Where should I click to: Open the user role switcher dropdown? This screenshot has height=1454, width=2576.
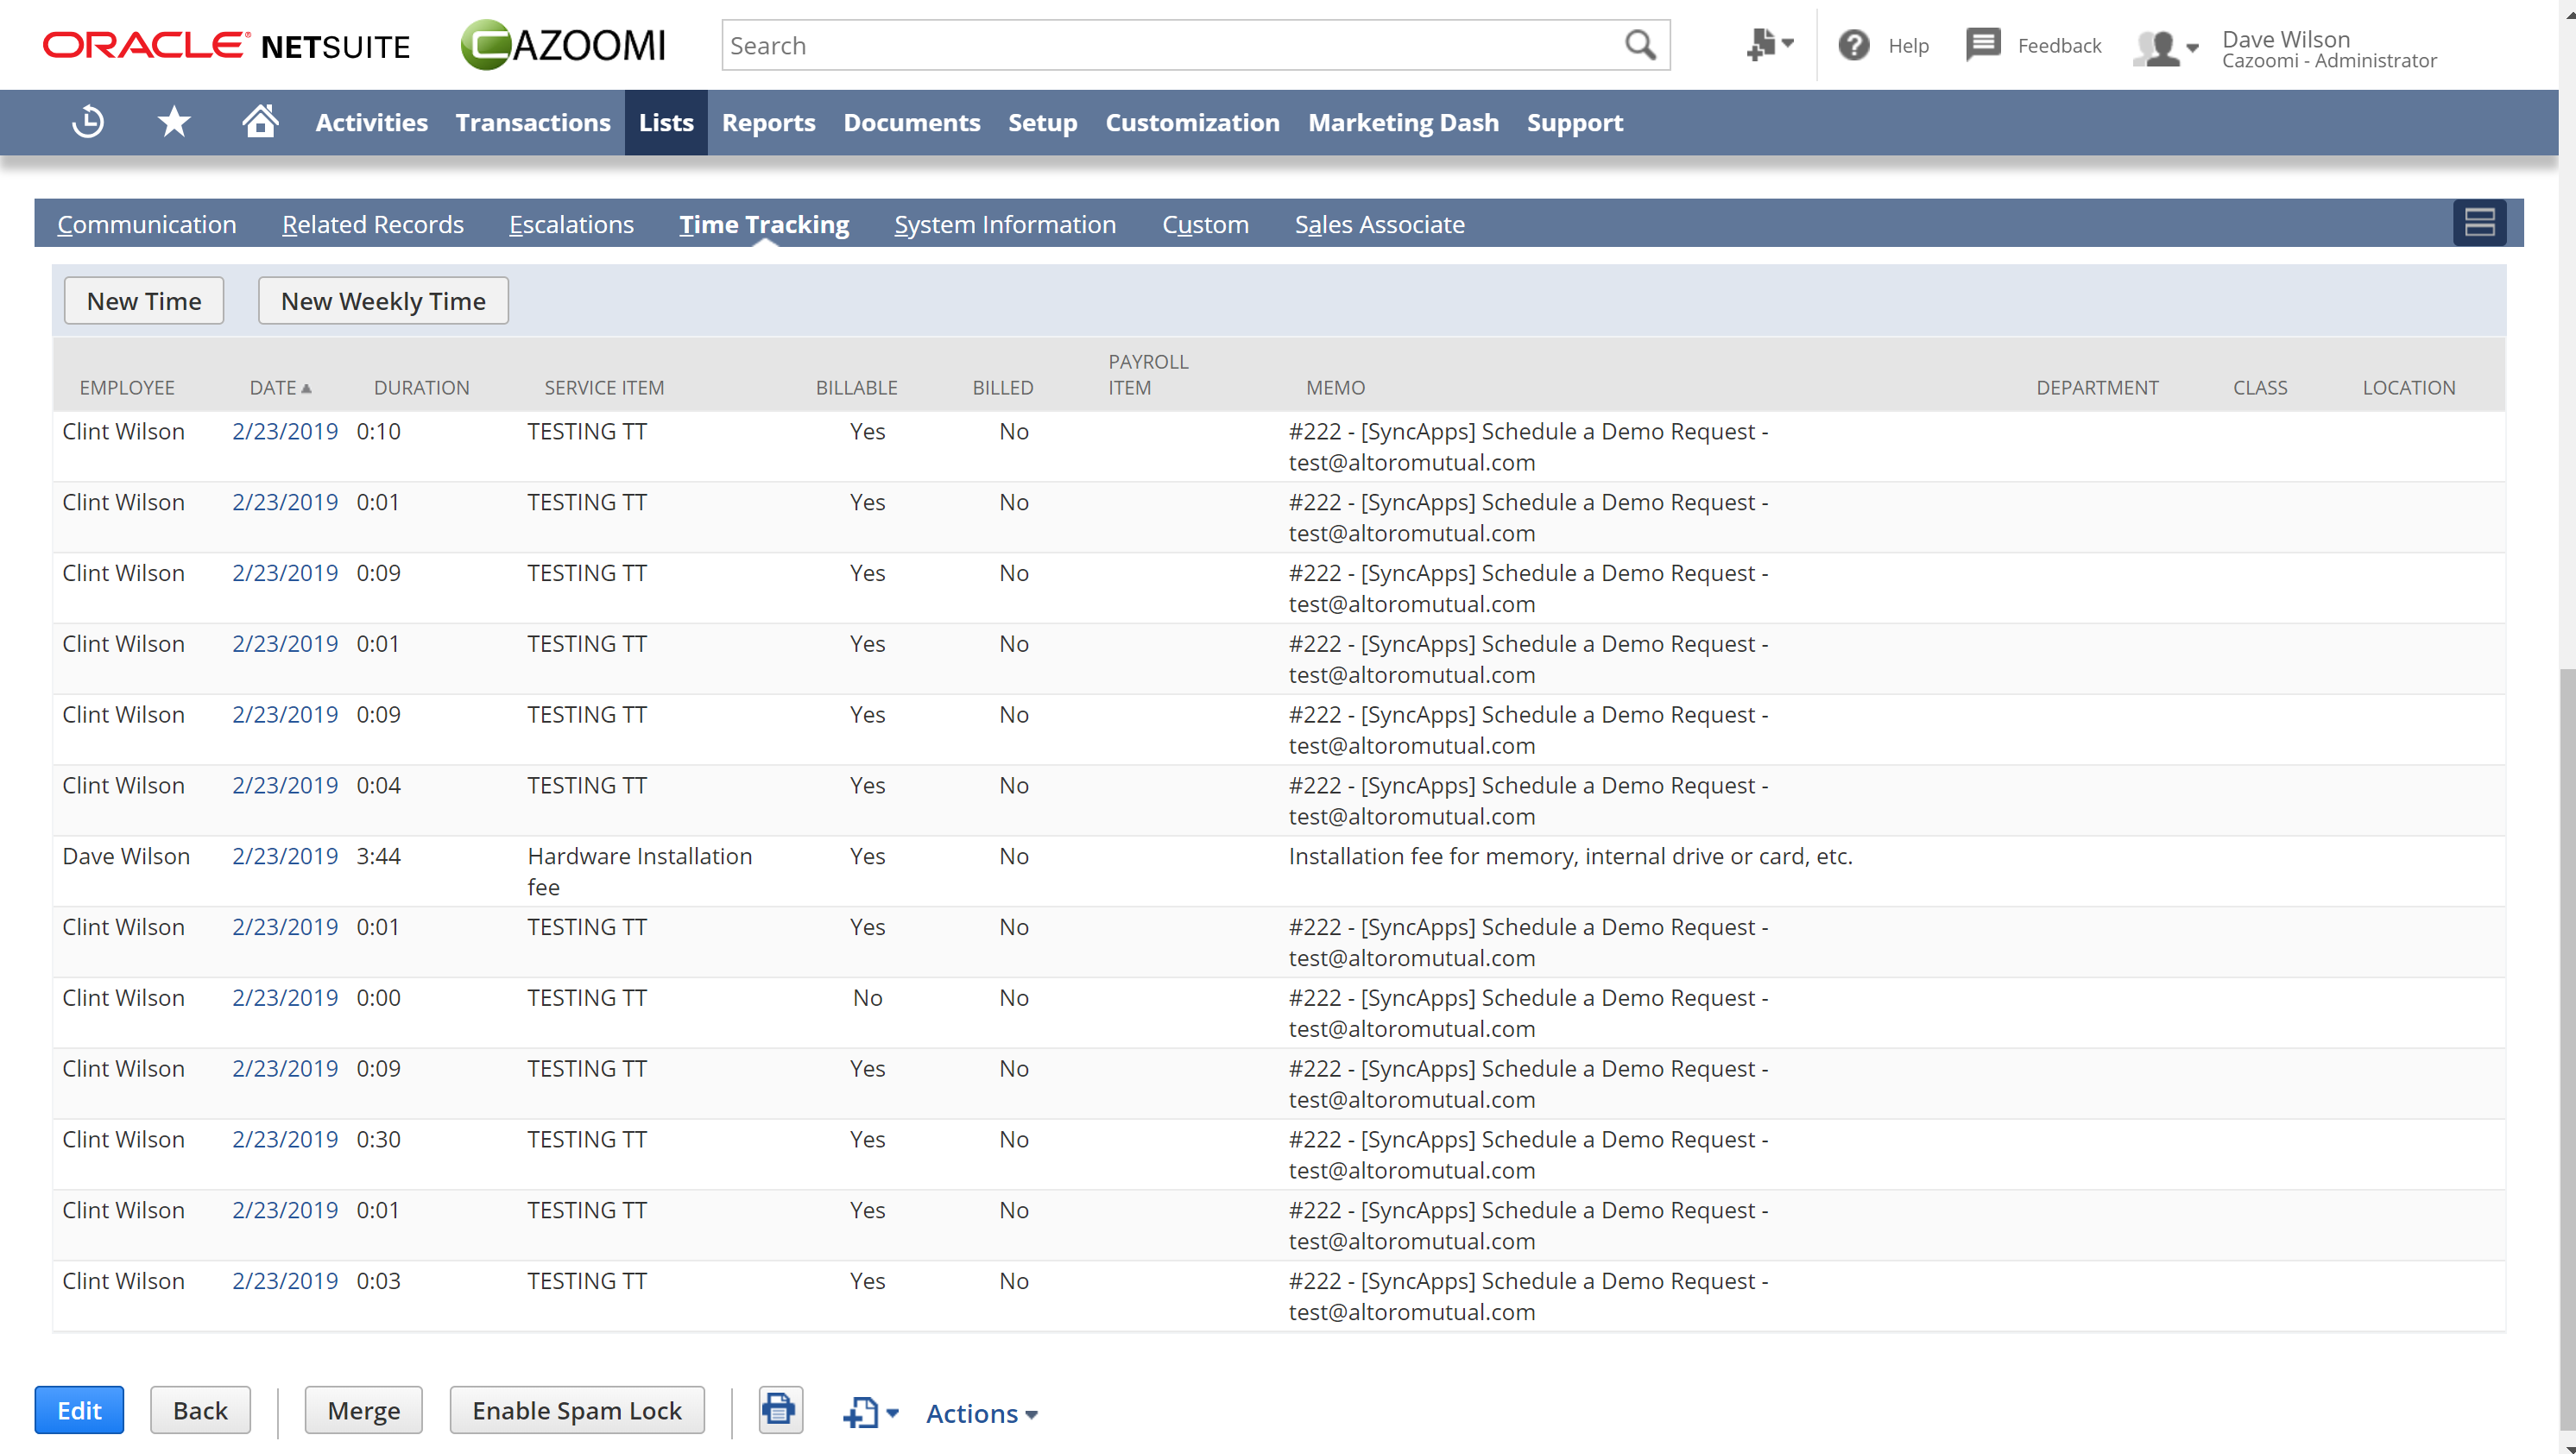click(x=2166, y=47)
